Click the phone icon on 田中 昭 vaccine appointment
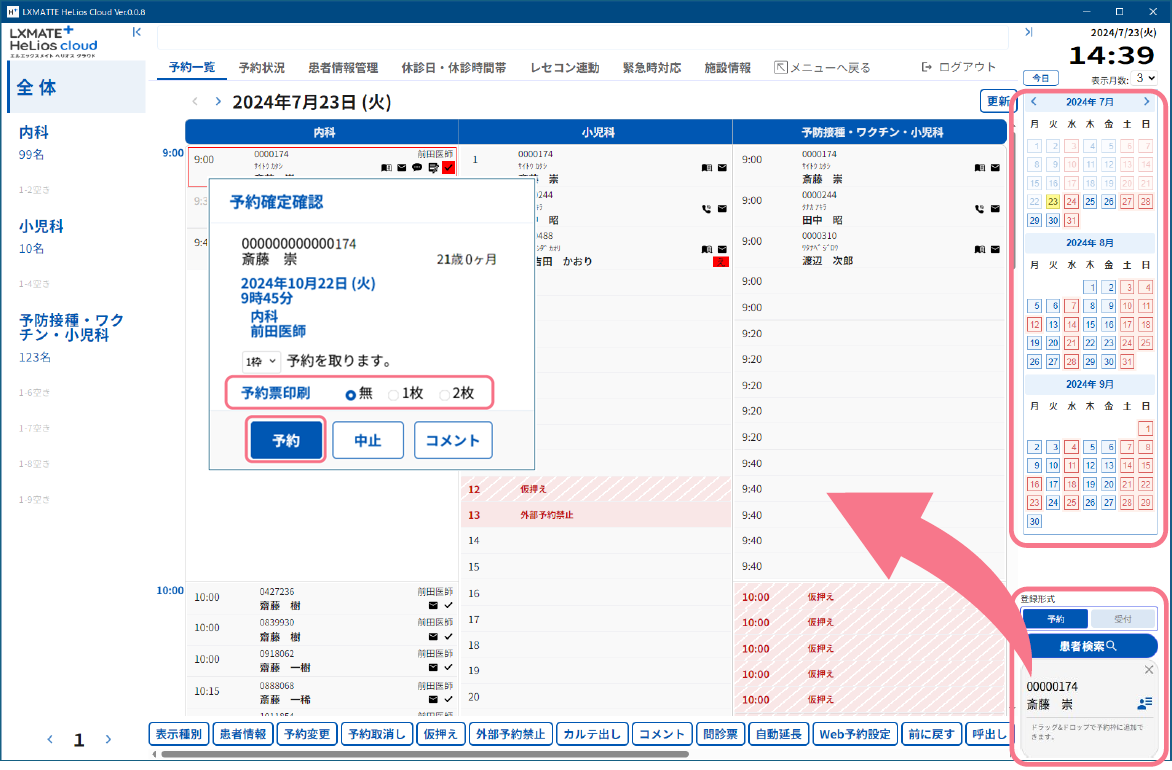 [x=980, y=209]
